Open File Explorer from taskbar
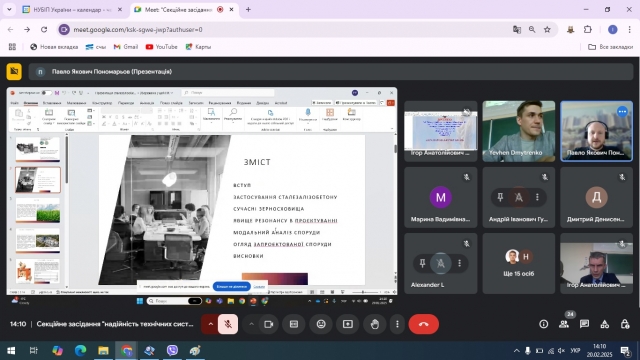The height and width of the screenshot is (360, 640). click(103, 351)
